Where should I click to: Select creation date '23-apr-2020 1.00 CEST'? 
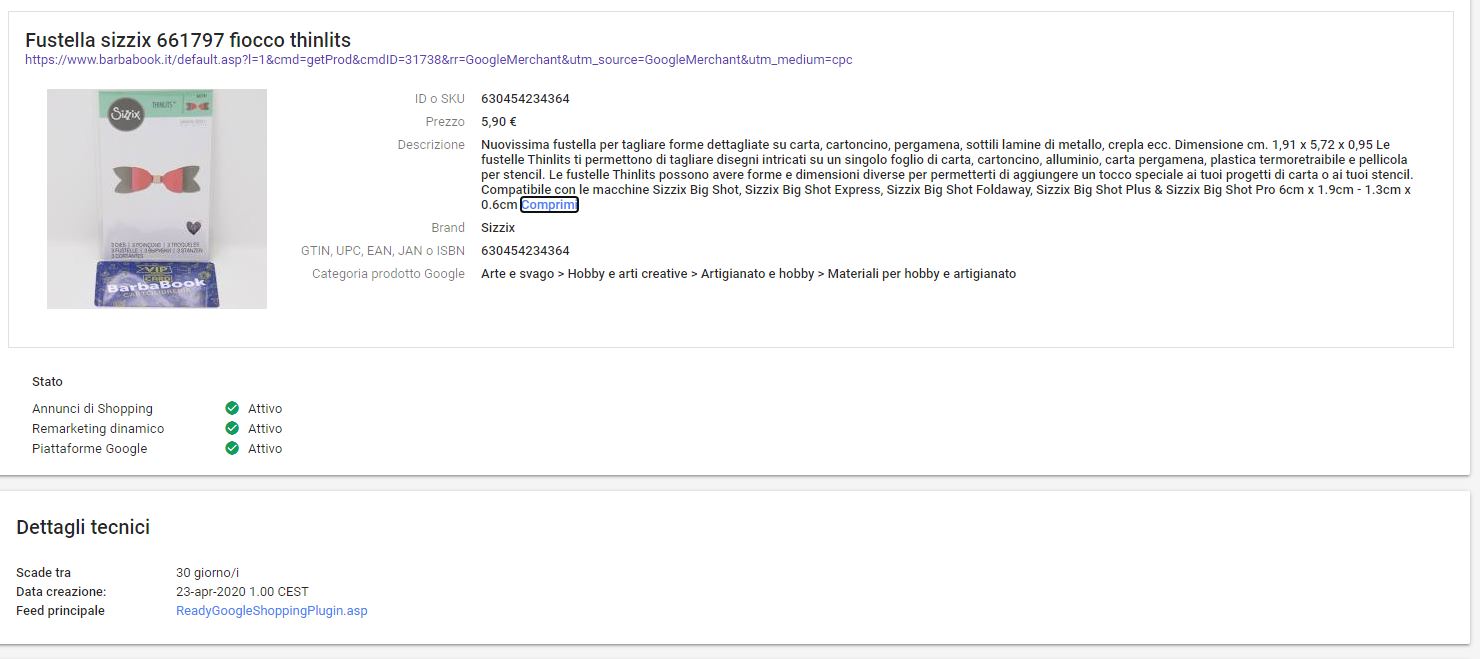coord(242,592)
